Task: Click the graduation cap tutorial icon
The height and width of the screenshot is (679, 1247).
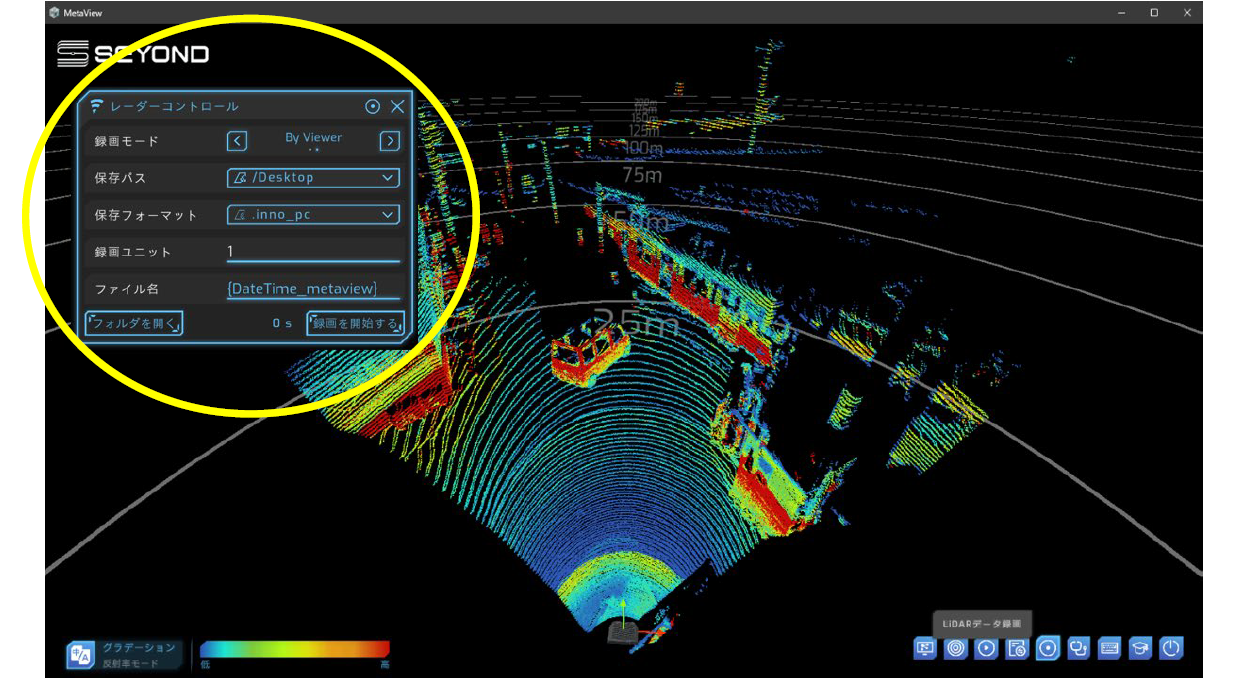Action: click(x=1139, y=648)
